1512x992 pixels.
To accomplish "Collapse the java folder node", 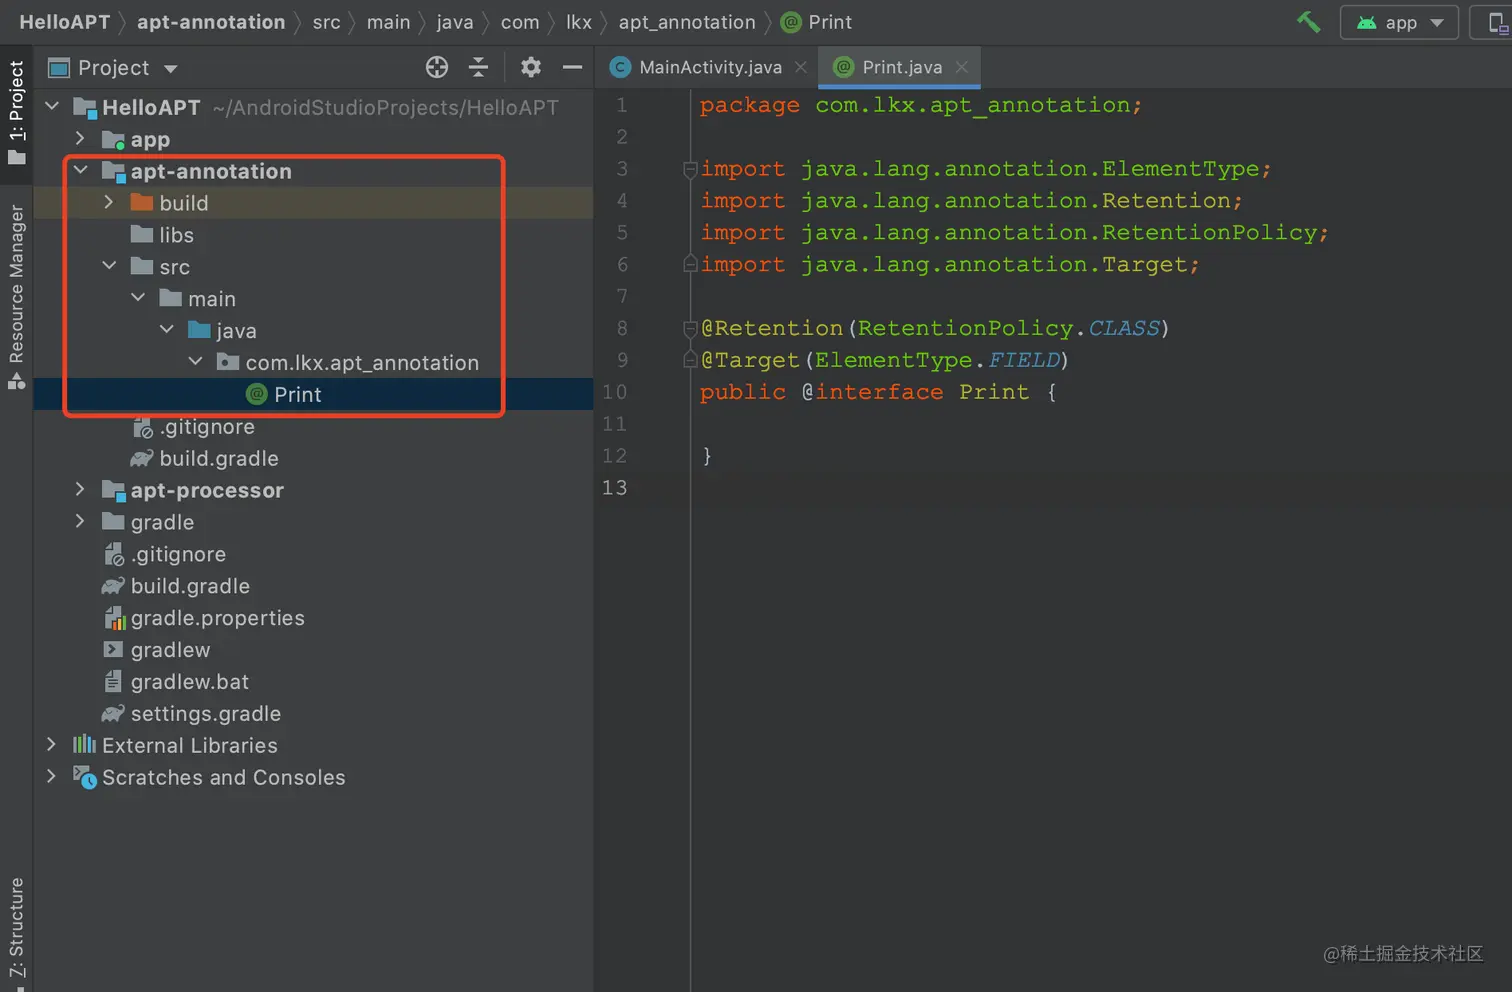I will (167, 330).
